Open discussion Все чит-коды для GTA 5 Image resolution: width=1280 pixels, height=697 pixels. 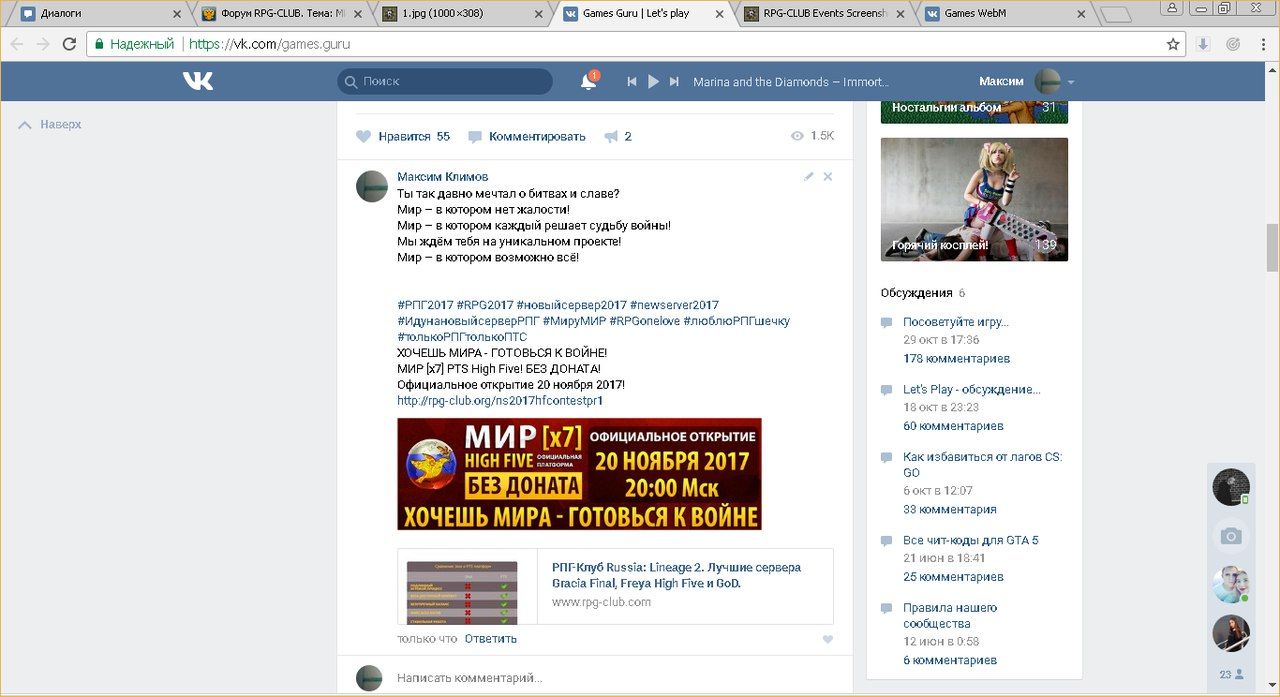pos(971,540)
